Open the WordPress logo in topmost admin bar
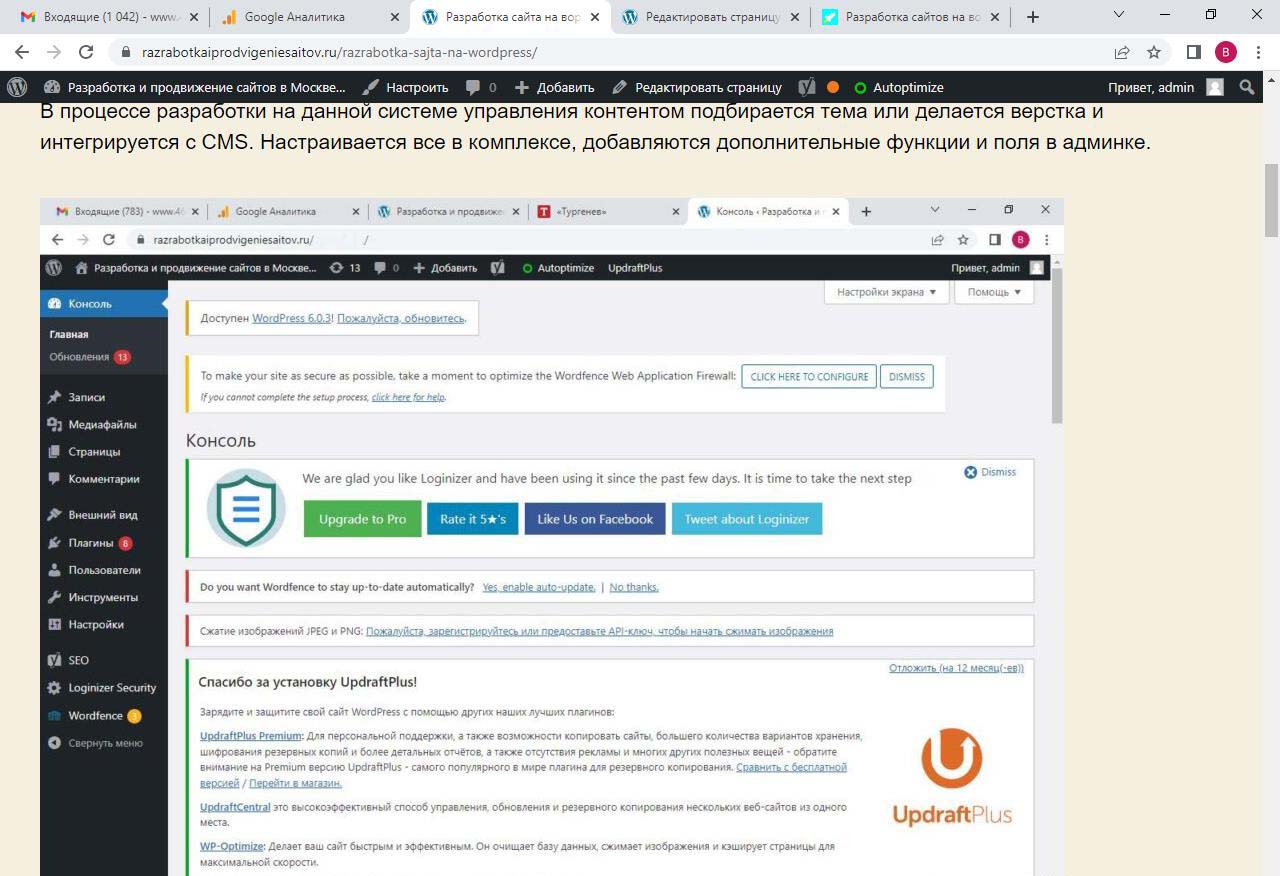This screenshot has height=876, width=1280. [x=17, y=87]
